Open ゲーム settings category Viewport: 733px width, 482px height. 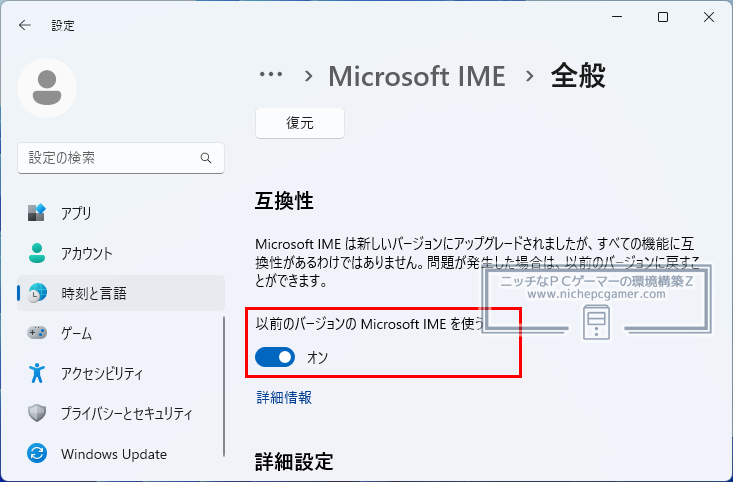121,333
